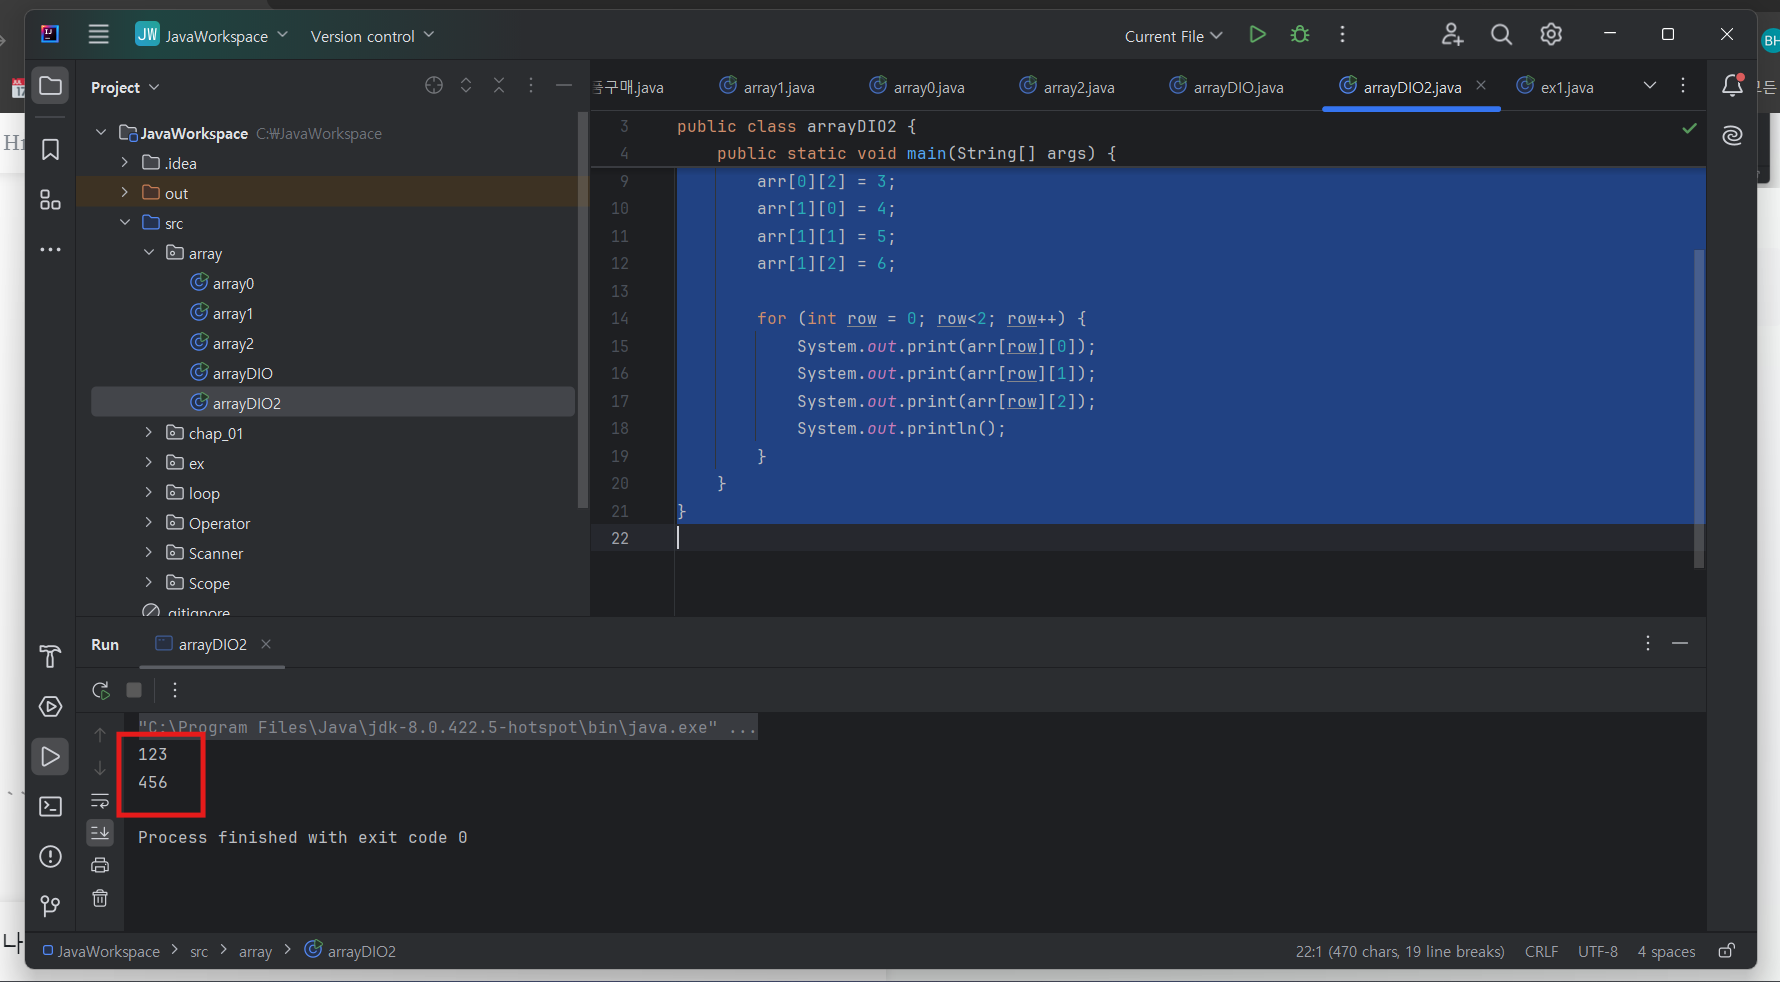The width and height of the screenshot is (1780, 982).
Task: Open Search Everywhere magnifier icon
Action: click(1501, 35)
